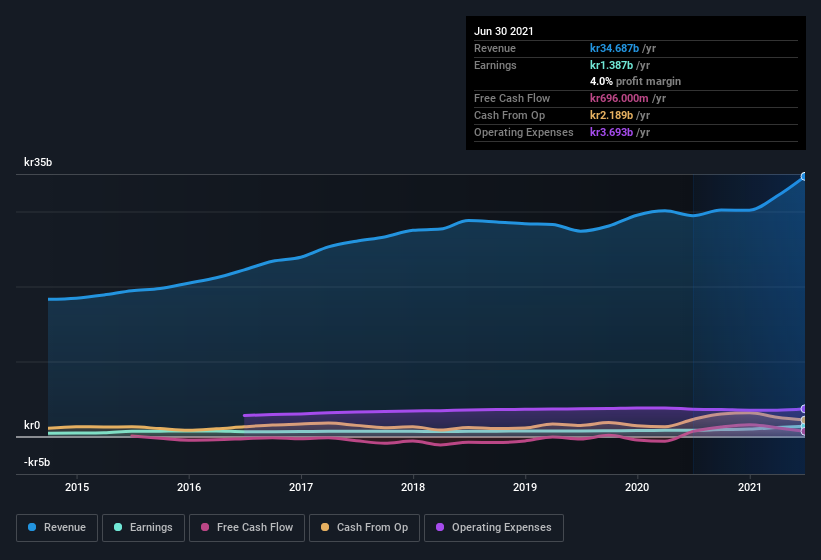Click the Revenue label in the tooltip
This screenshot has height=560, width=821.
click(495, 48)
